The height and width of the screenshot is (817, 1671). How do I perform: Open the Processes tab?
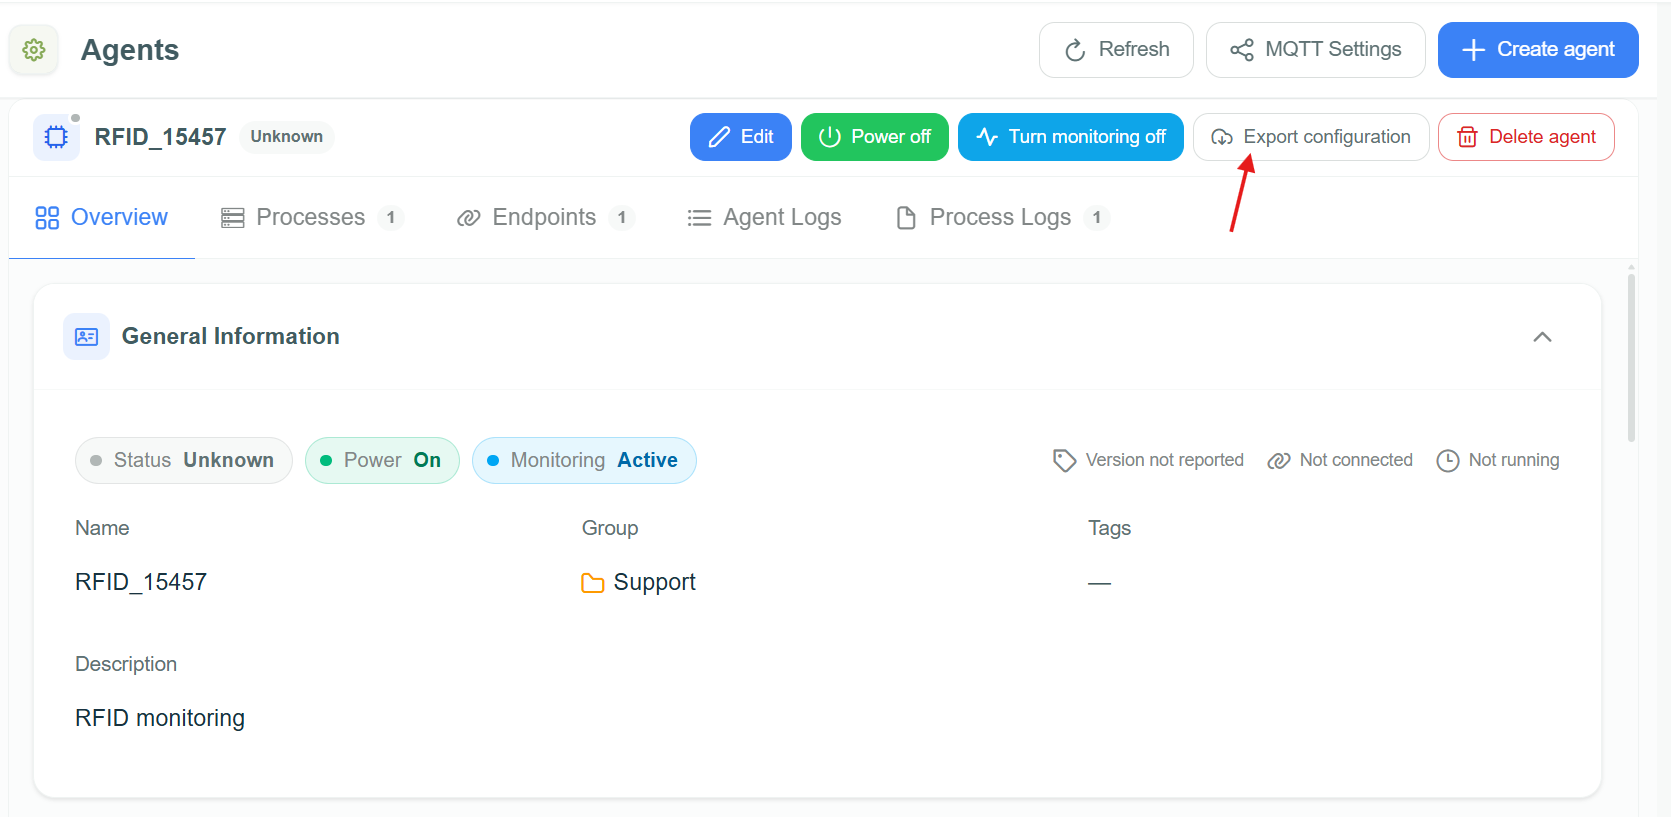[x=311, y=218]
